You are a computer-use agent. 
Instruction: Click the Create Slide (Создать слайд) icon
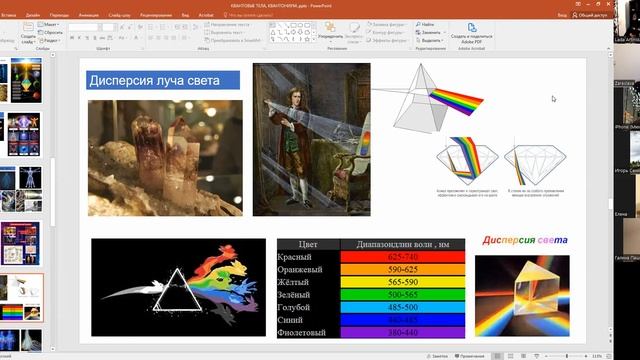click(28, 27)
